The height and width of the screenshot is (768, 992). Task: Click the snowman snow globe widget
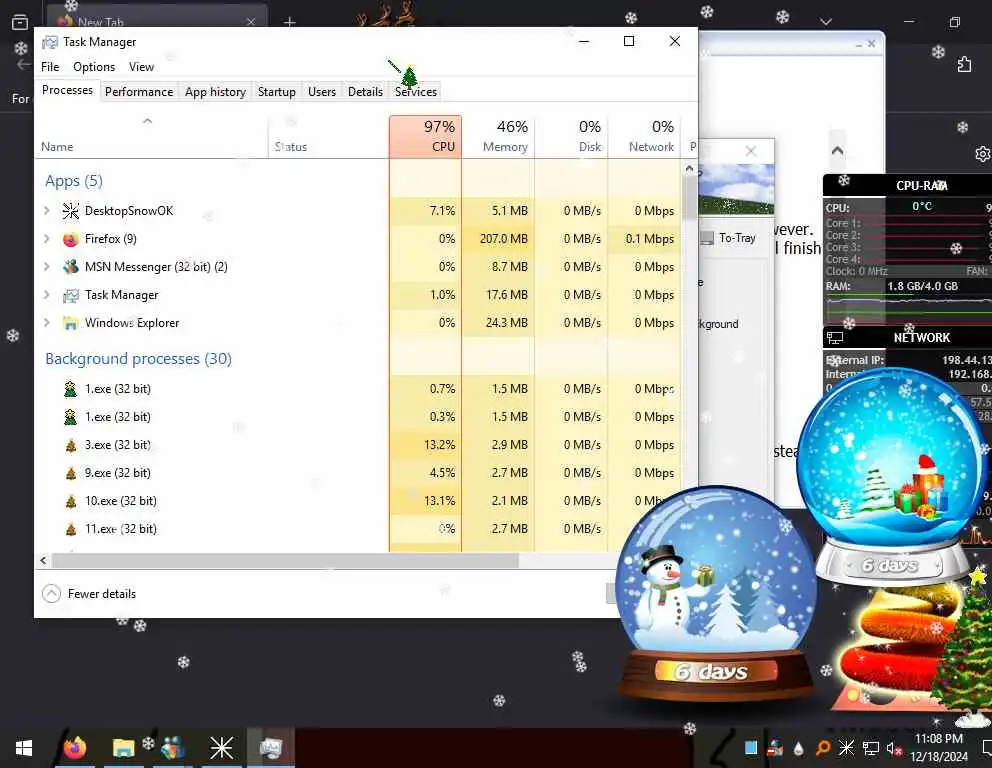click(x=715, y=595)
